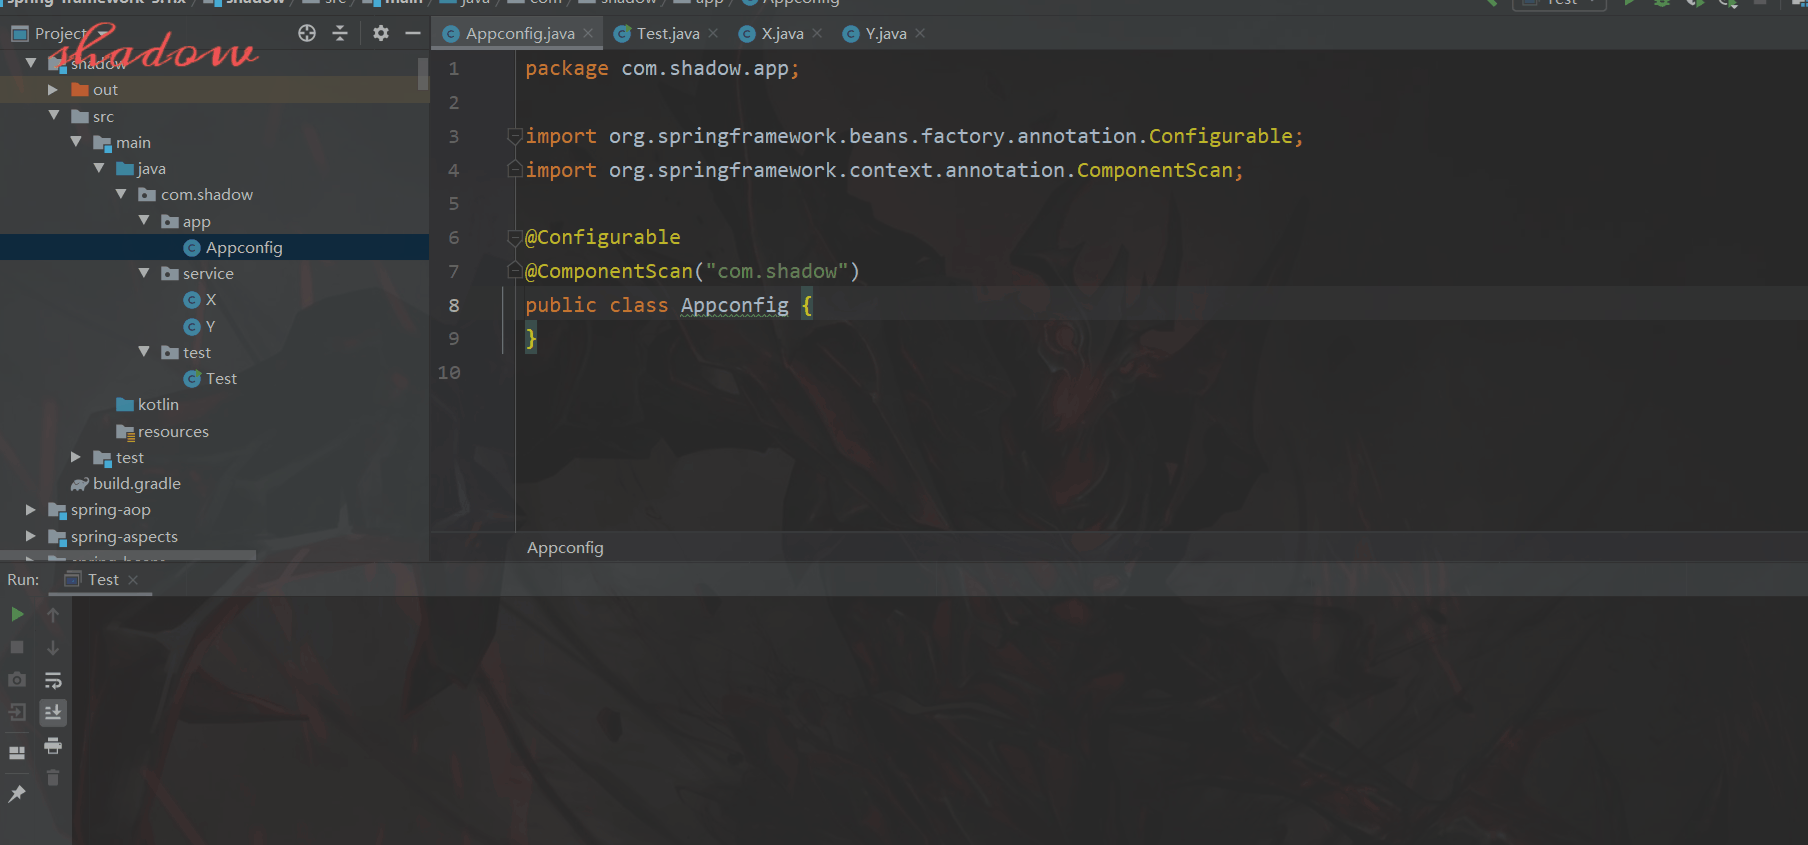The width and height of the screenshot is (1808, 845).
Task: Toggle fold marker at @Configurable line
Action: pyautogui.click(x=515, y=237)
